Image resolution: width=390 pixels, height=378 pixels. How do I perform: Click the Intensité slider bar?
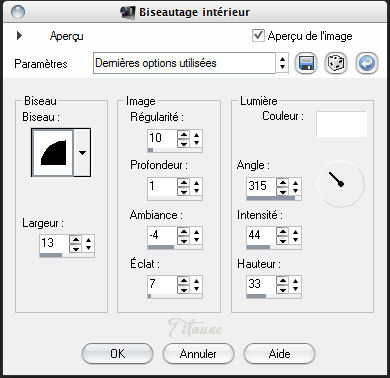[x=274, y=247]
